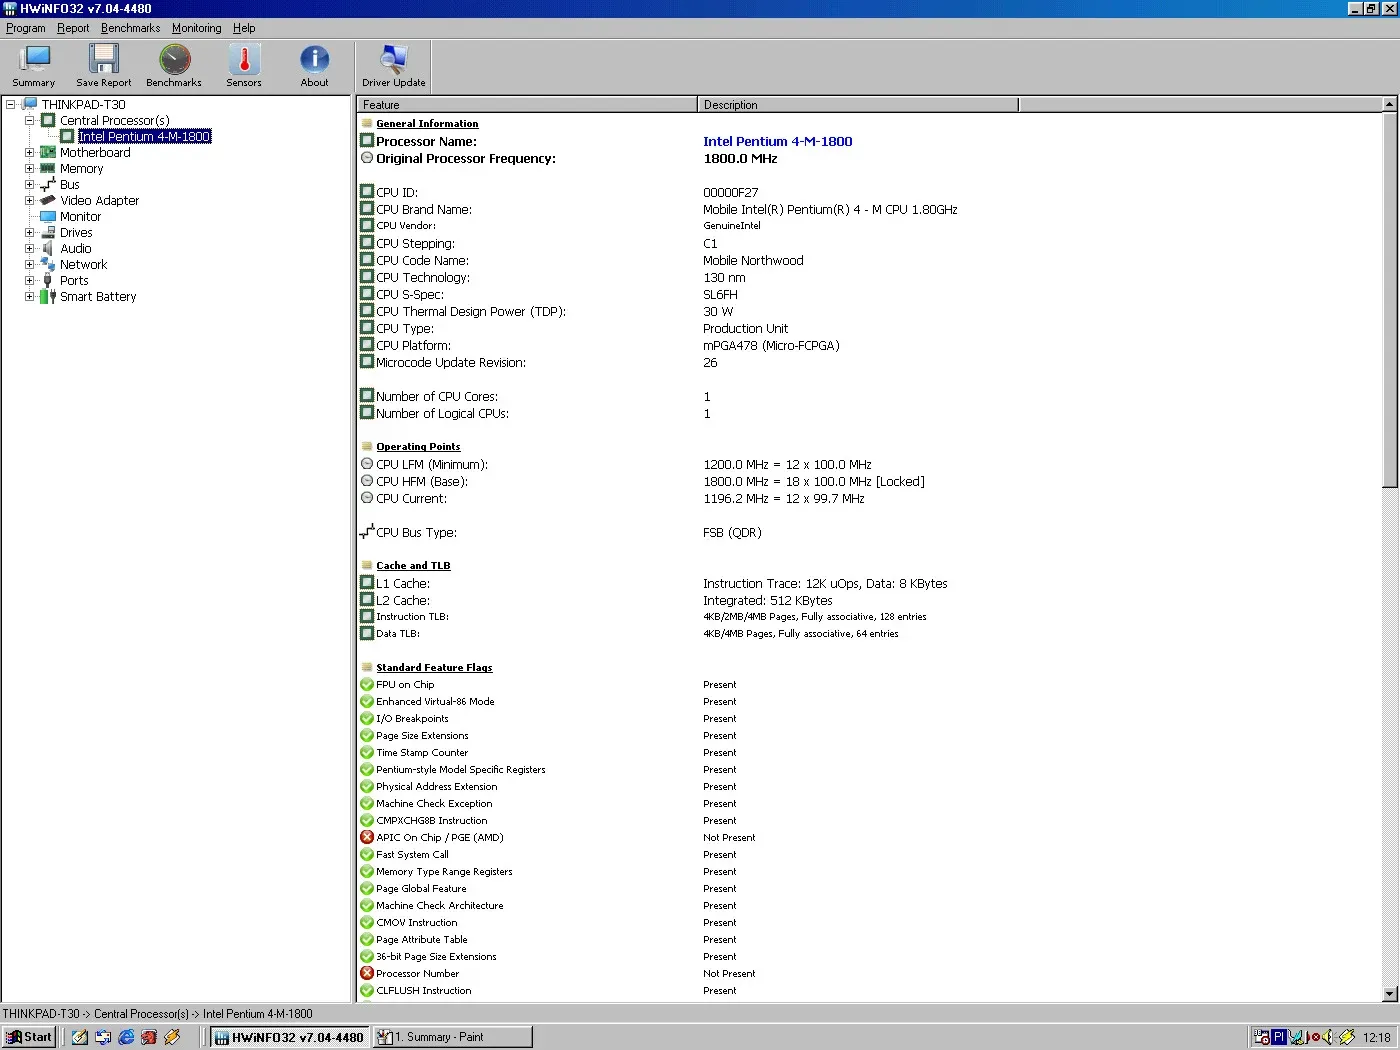This screenshot has height=1050, width=1400.
Task: Click the L2 Cache row label
Action: click(403, 600)
